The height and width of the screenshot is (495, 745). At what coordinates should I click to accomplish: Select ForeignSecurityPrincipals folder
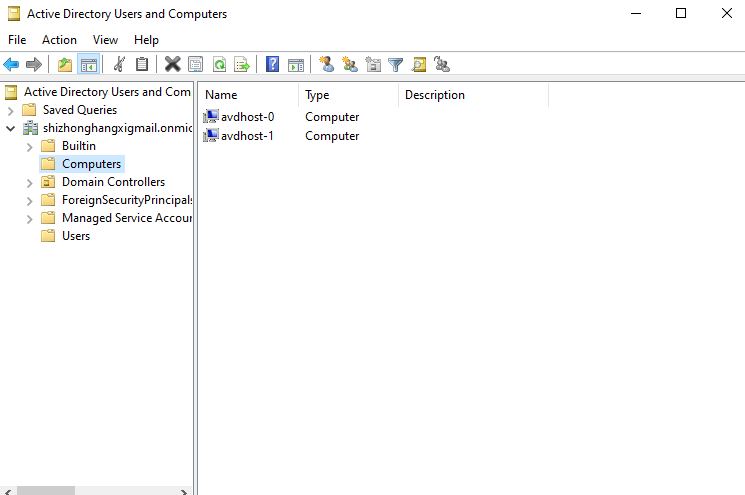pos(127,200)
